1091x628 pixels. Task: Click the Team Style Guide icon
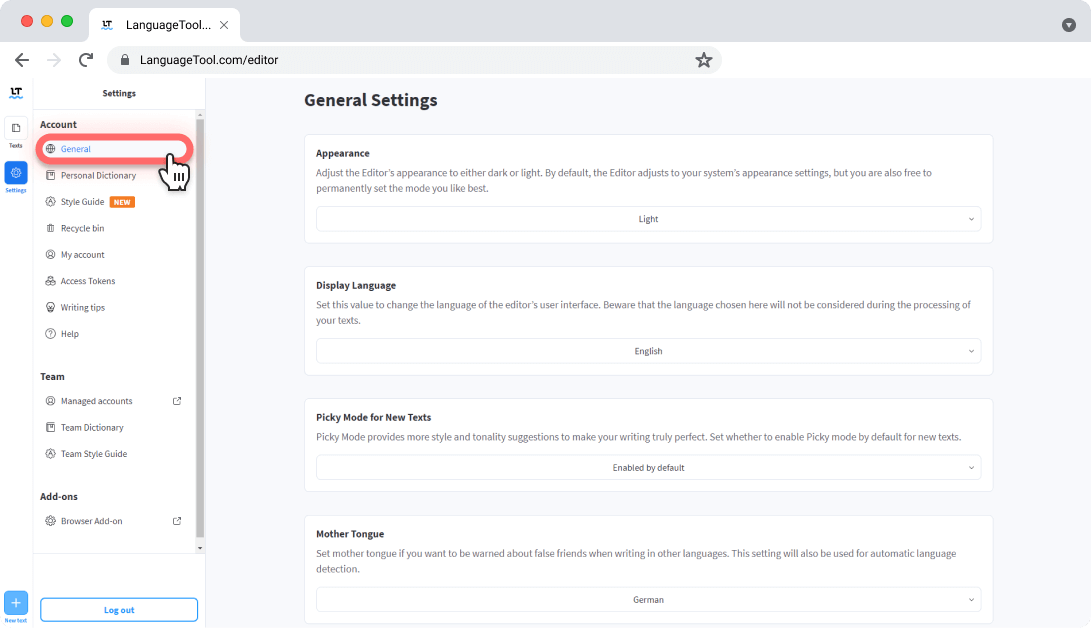pyautogui.click(x=50, y=454)
